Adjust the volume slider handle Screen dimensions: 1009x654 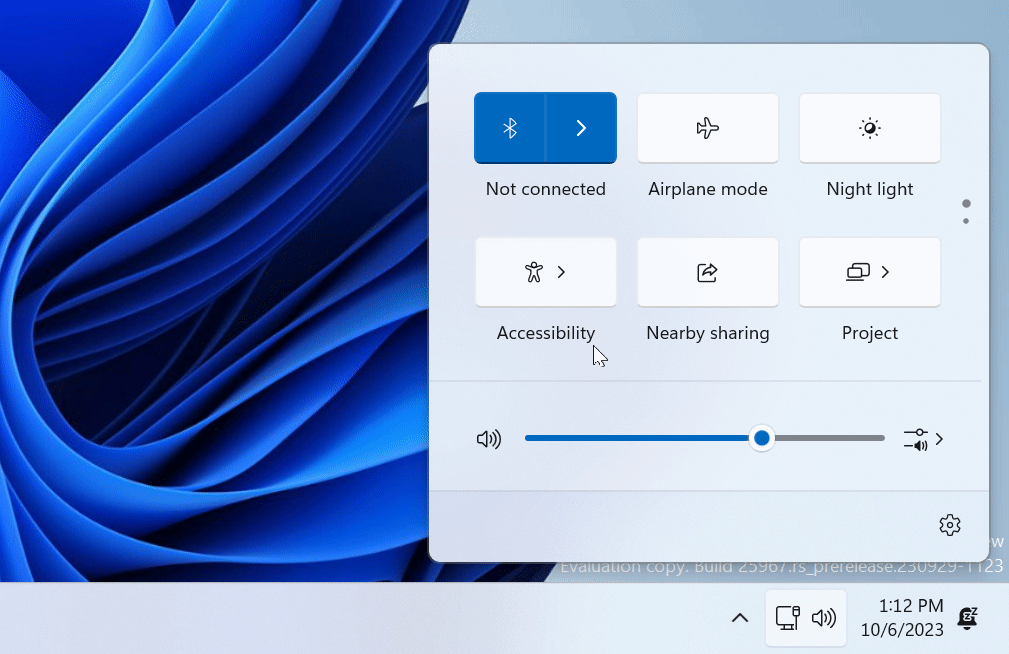pos(761,438)
